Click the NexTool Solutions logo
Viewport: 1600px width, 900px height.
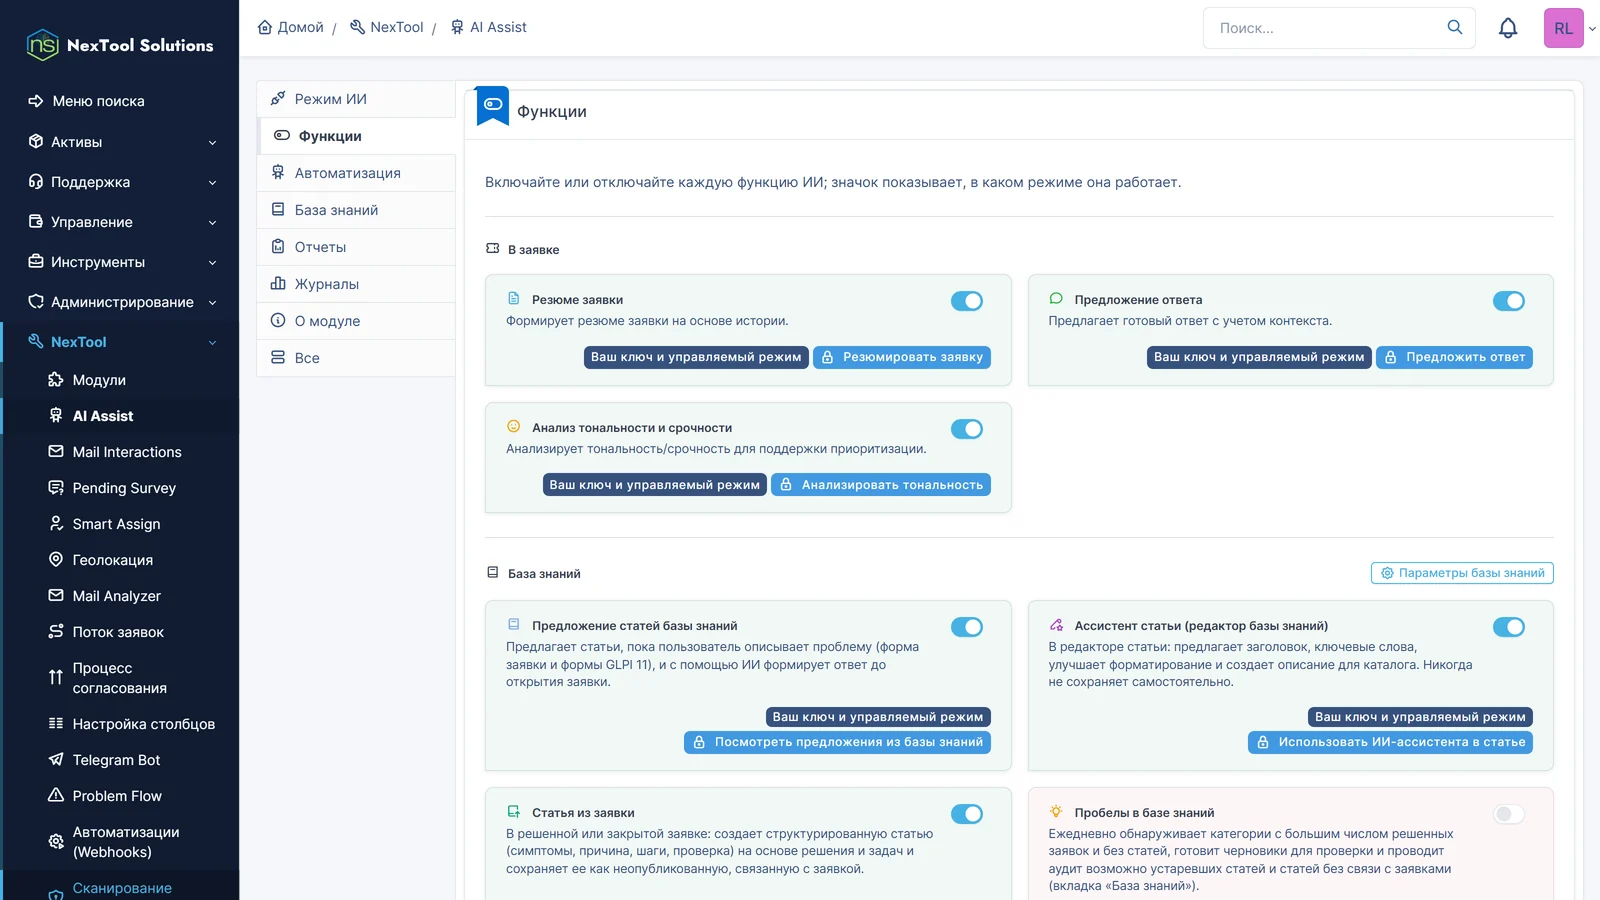pyautogui.click(x=120, y=45)
